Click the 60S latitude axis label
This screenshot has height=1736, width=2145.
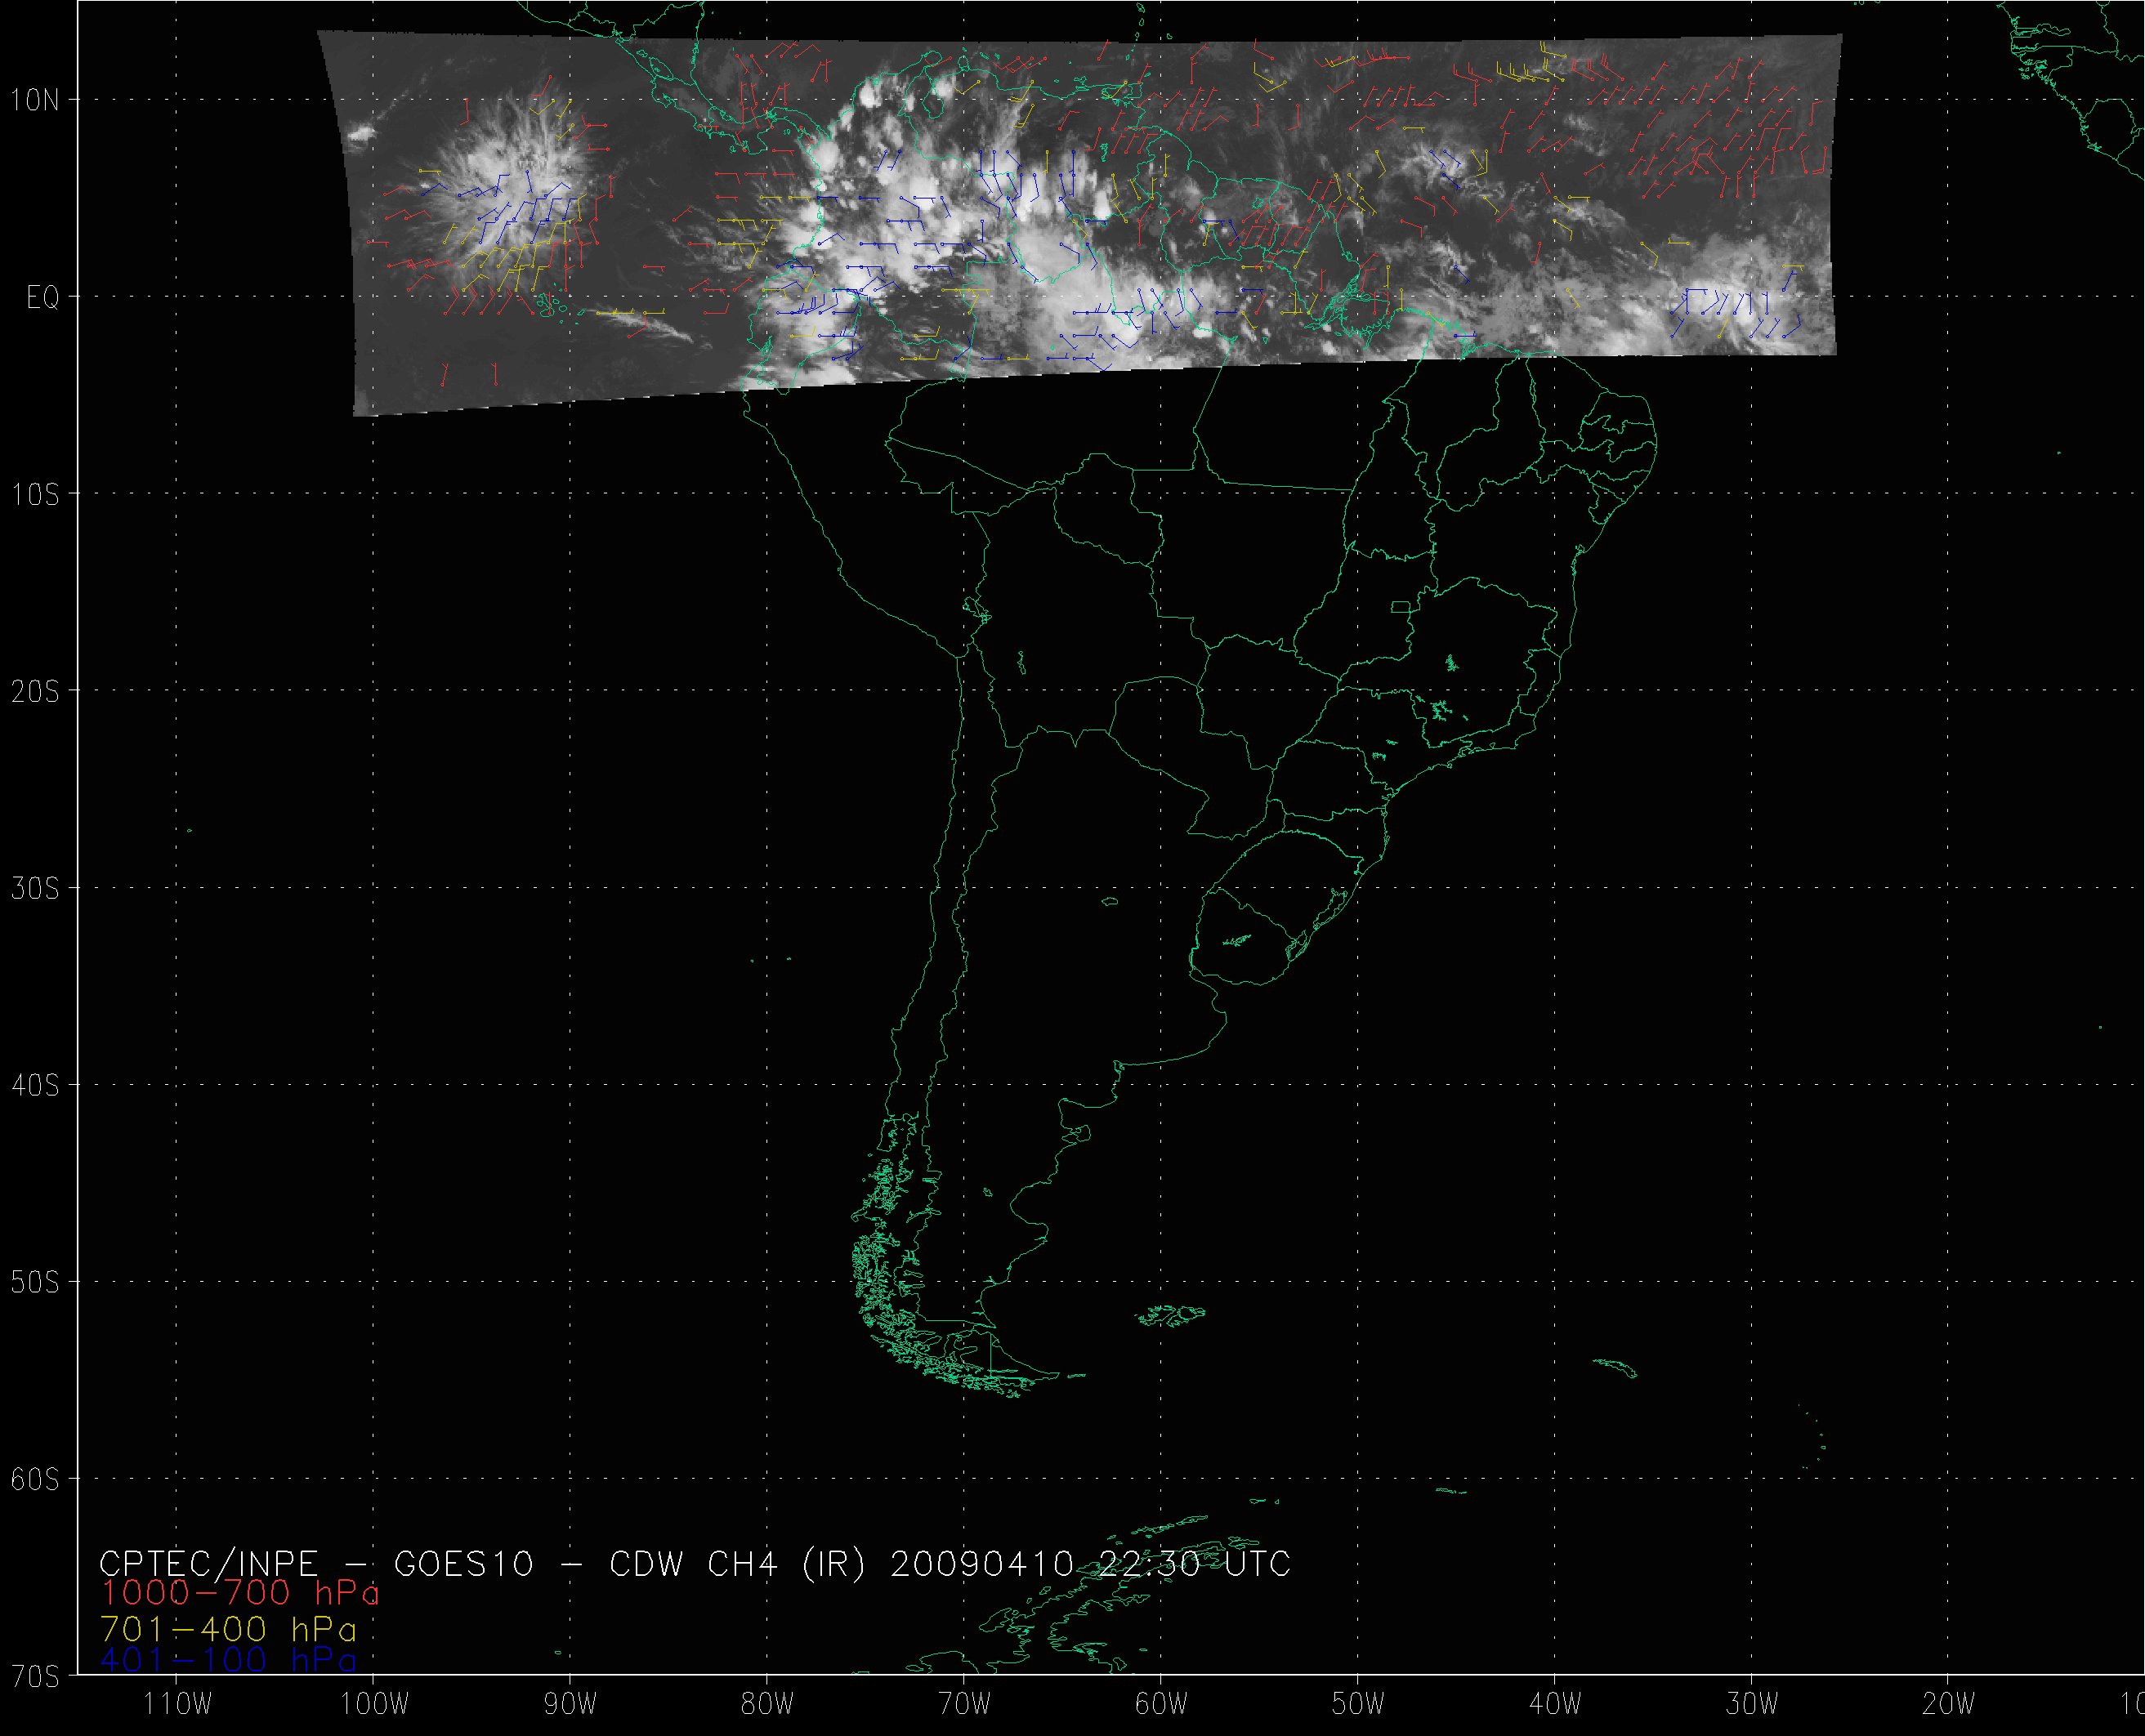[35, 1479]
